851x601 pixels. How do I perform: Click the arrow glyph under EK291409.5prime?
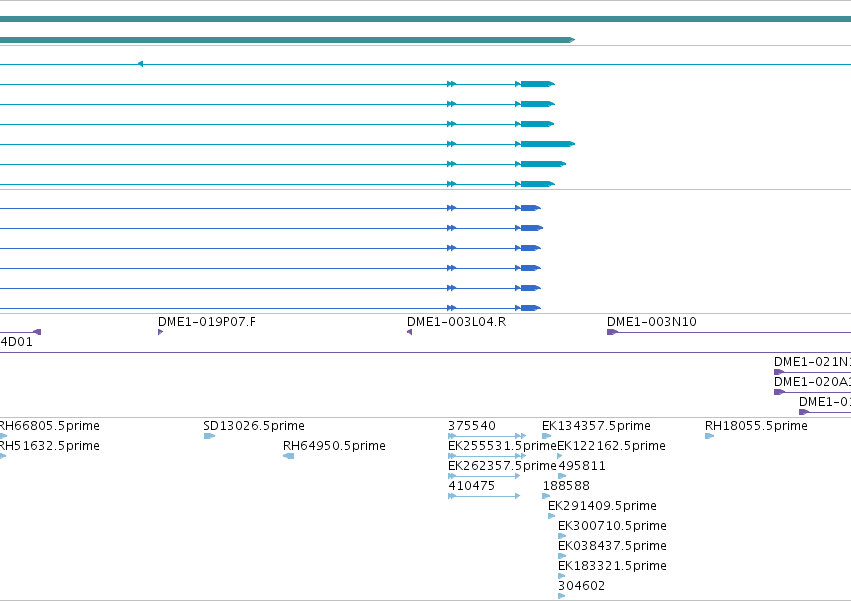[551, 516]
